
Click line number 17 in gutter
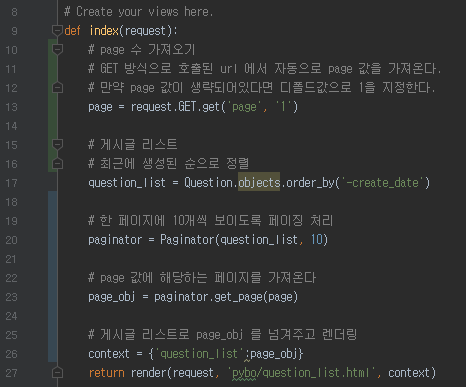click(11, 183)
